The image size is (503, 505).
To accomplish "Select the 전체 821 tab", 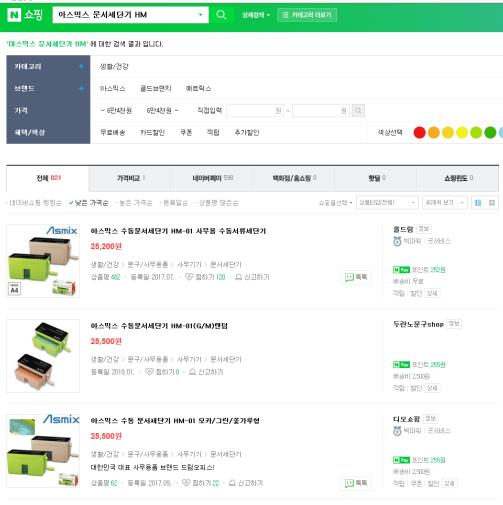I will [48, 178].
